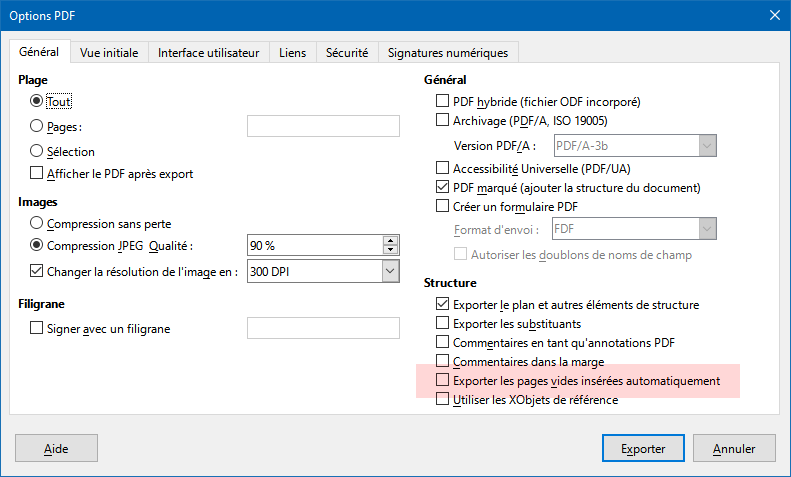Enable Afficher le PDF après export
Image resolution: width=791 pixels, height=477 pixels.
[x=36, y=173]
